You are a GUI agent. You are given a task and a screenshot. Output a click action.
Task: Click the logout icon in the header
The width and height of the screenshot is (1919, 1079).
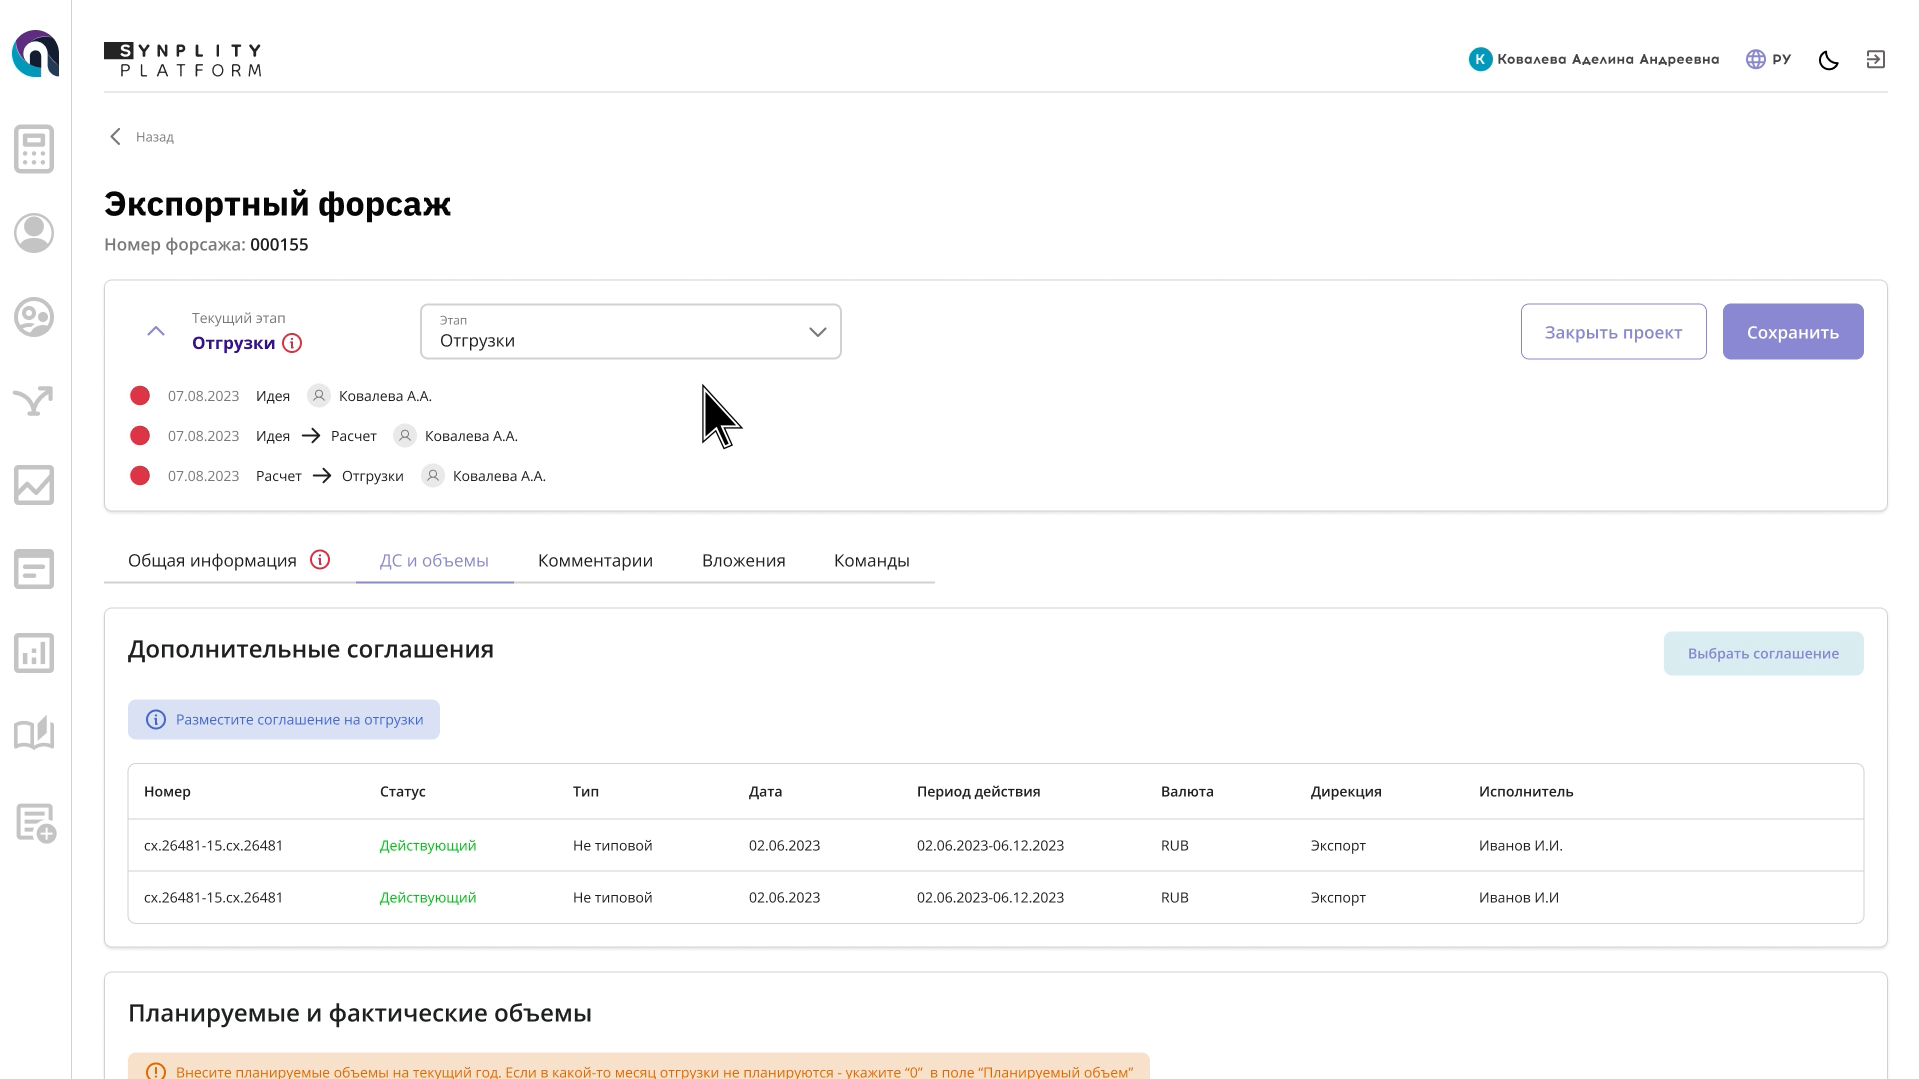pos(1876,59)
